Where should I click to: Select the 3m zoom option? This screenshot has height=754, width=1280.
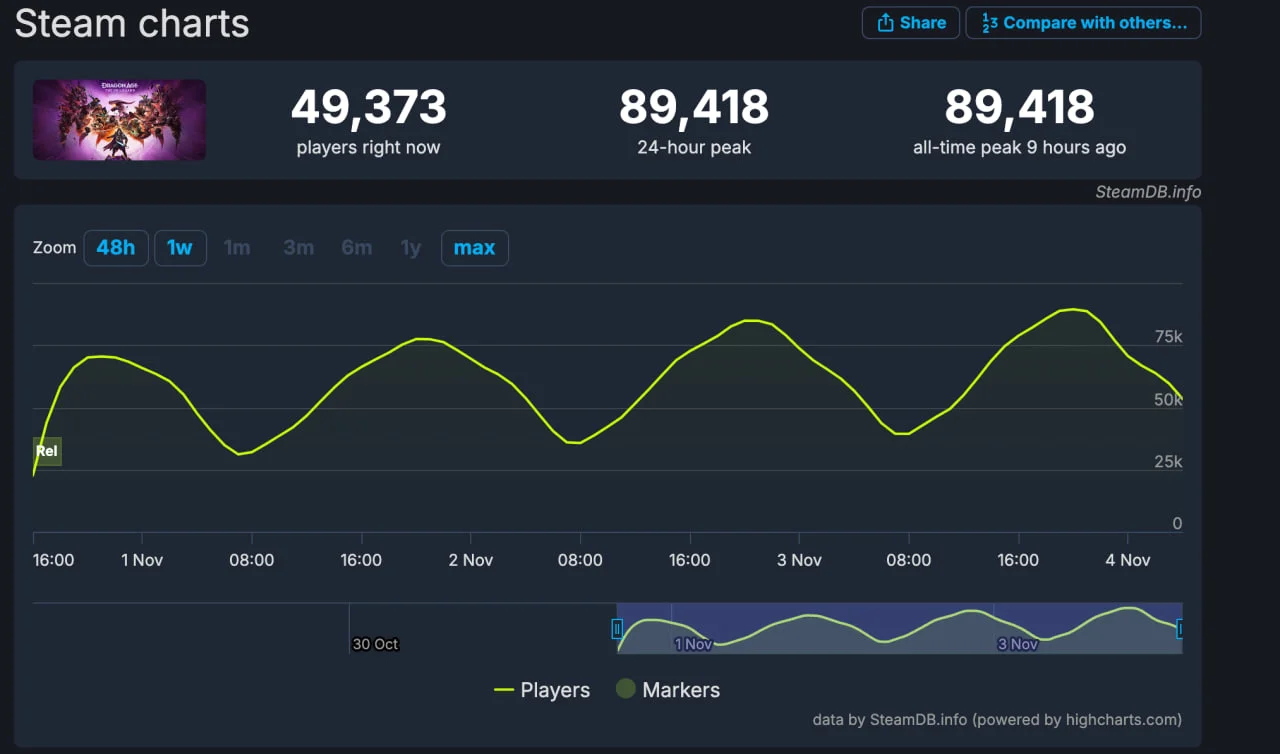[x=298, y=247]
